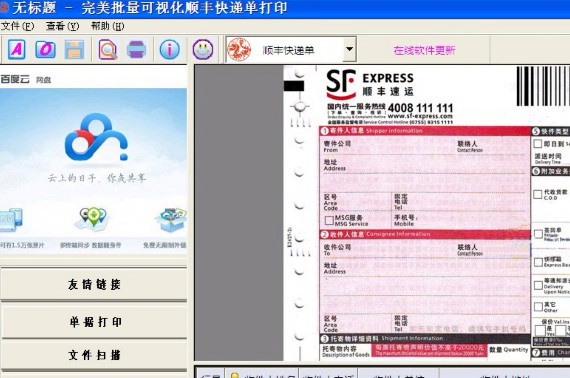The image size is (570, 378).
Task: Click the 云上的日子 slogan text
Action: [x=97, y=178]
